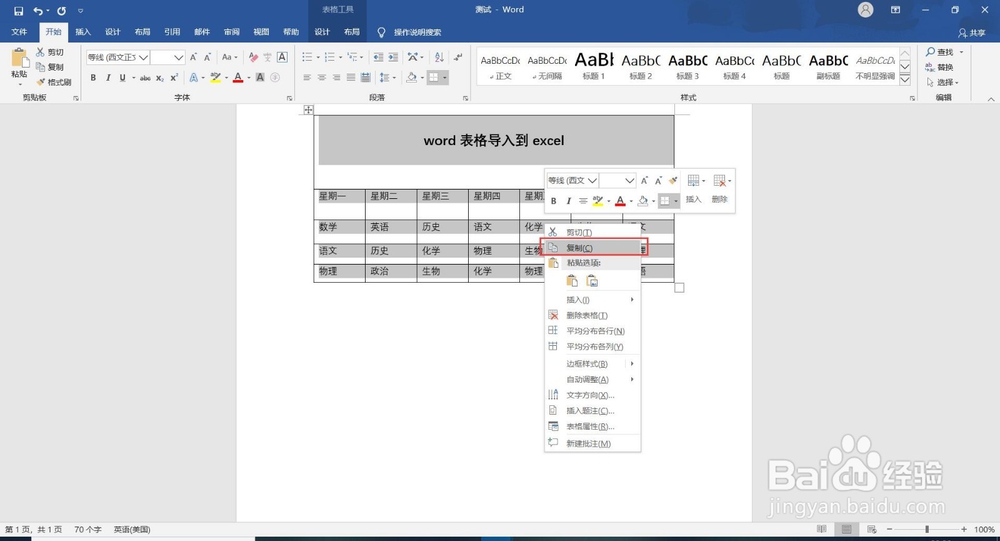
Task: Click the word count 70 个字 in the status bar
Action: (x=88, y=530)
